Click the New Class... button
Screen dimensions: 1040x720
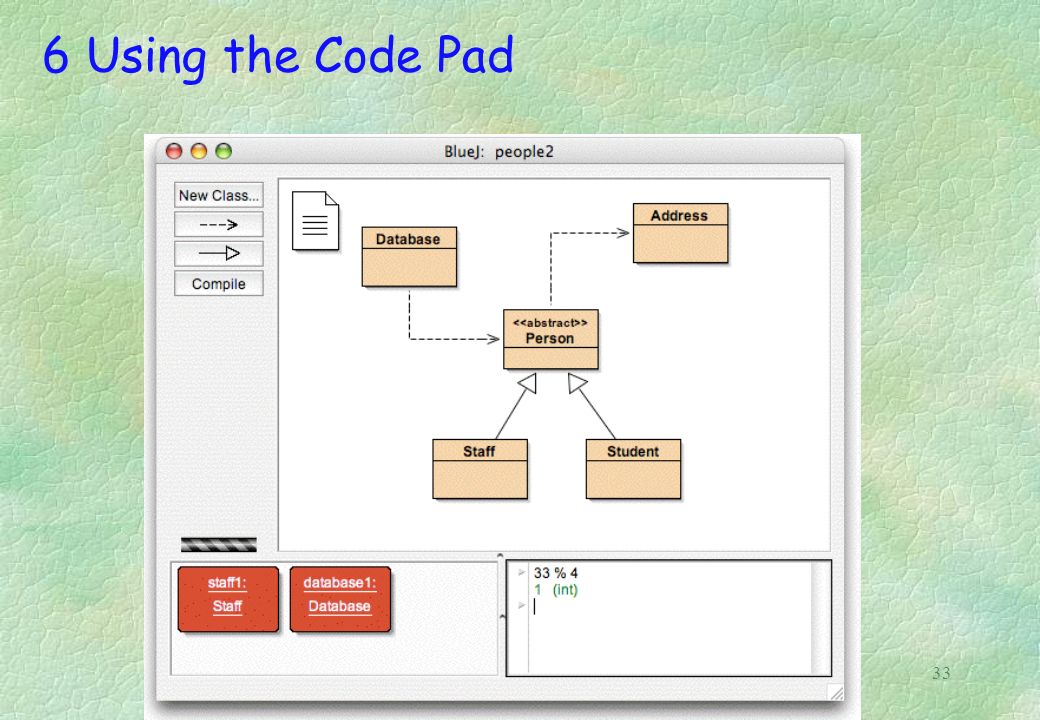coord(219,196)
